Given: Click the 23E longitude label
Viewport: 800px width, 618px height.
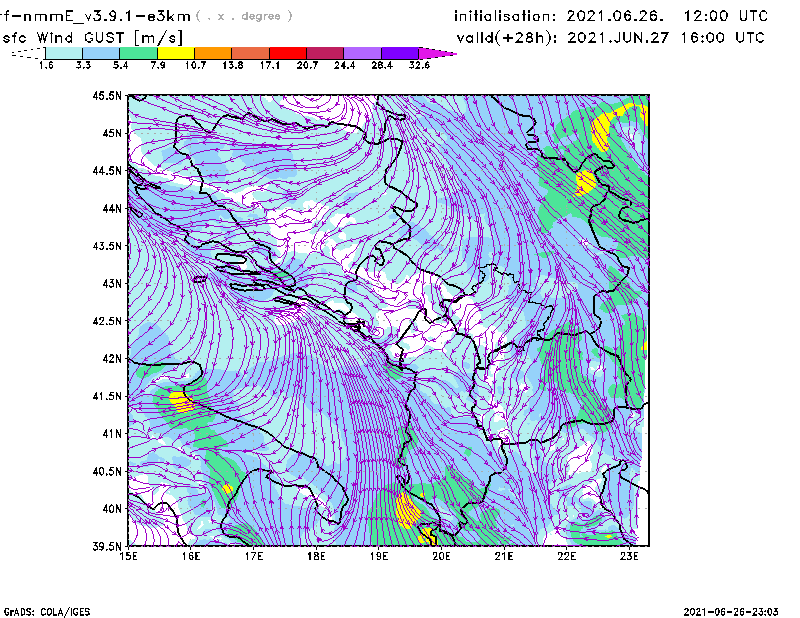Looking at the screenshot, I should 629,556.
